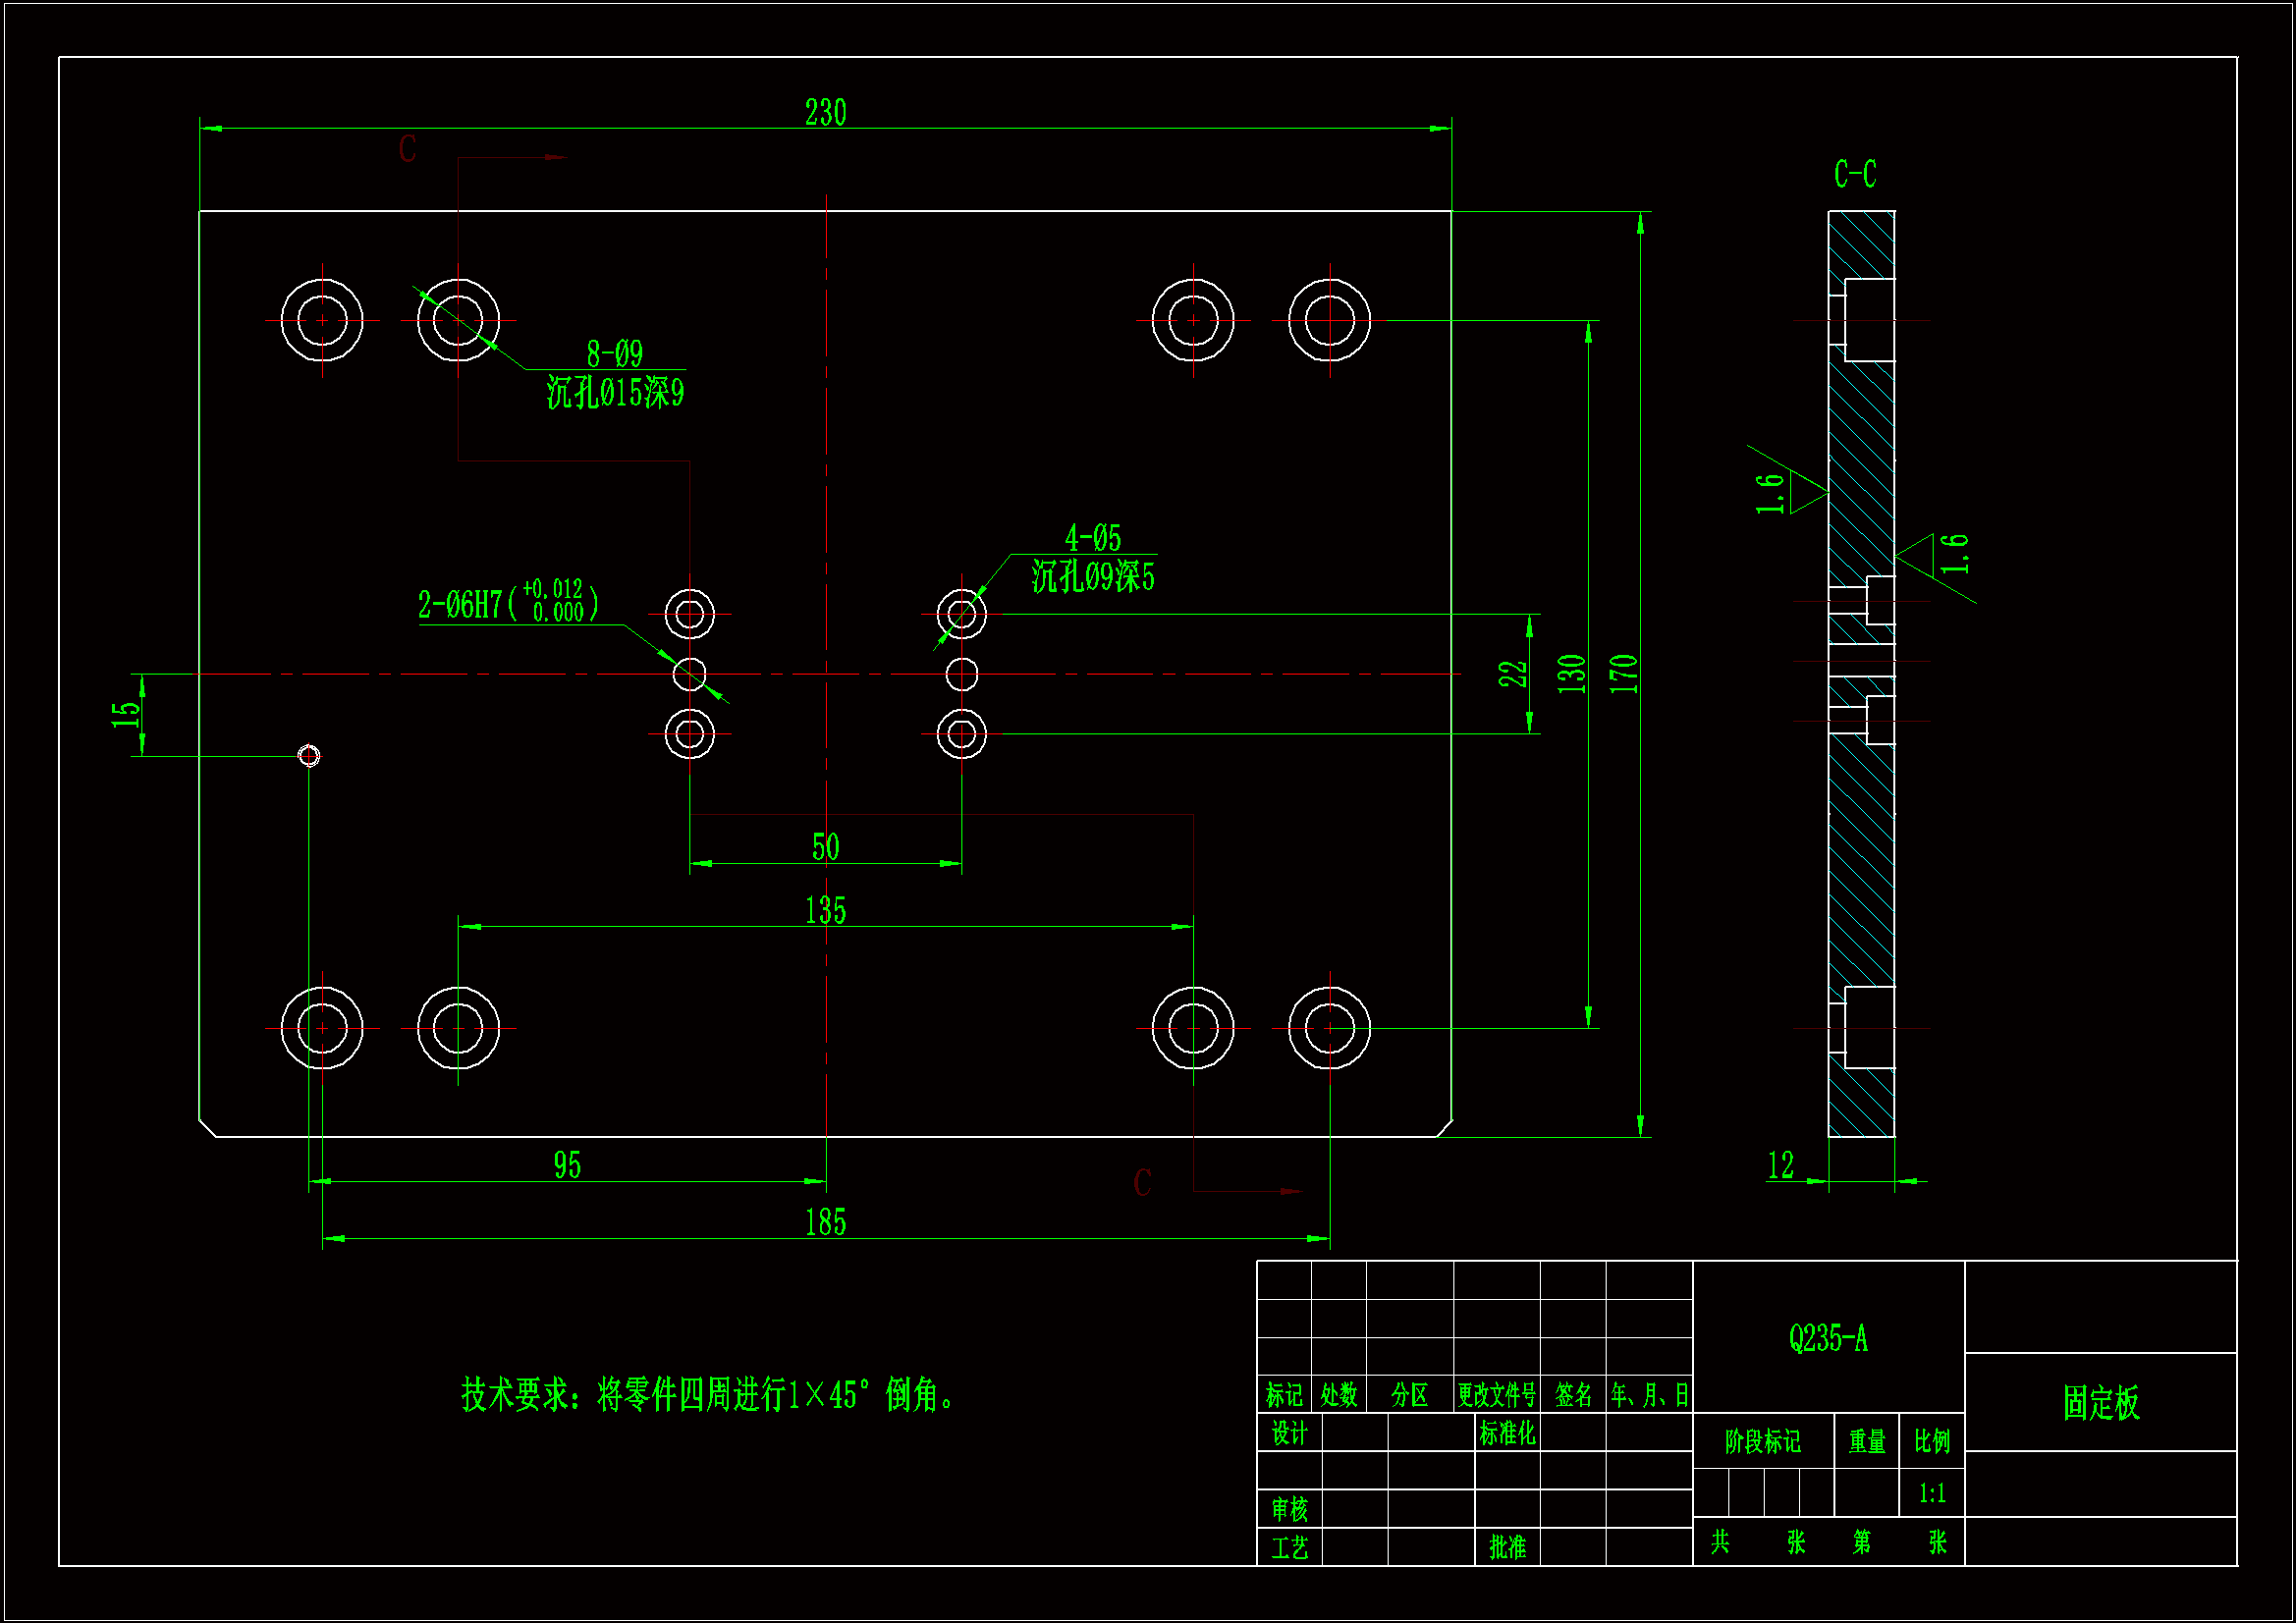Viewport: 2296px width, 1623px height.
Task: Click the Q235-A material cell
Action: point(1827,1338)
